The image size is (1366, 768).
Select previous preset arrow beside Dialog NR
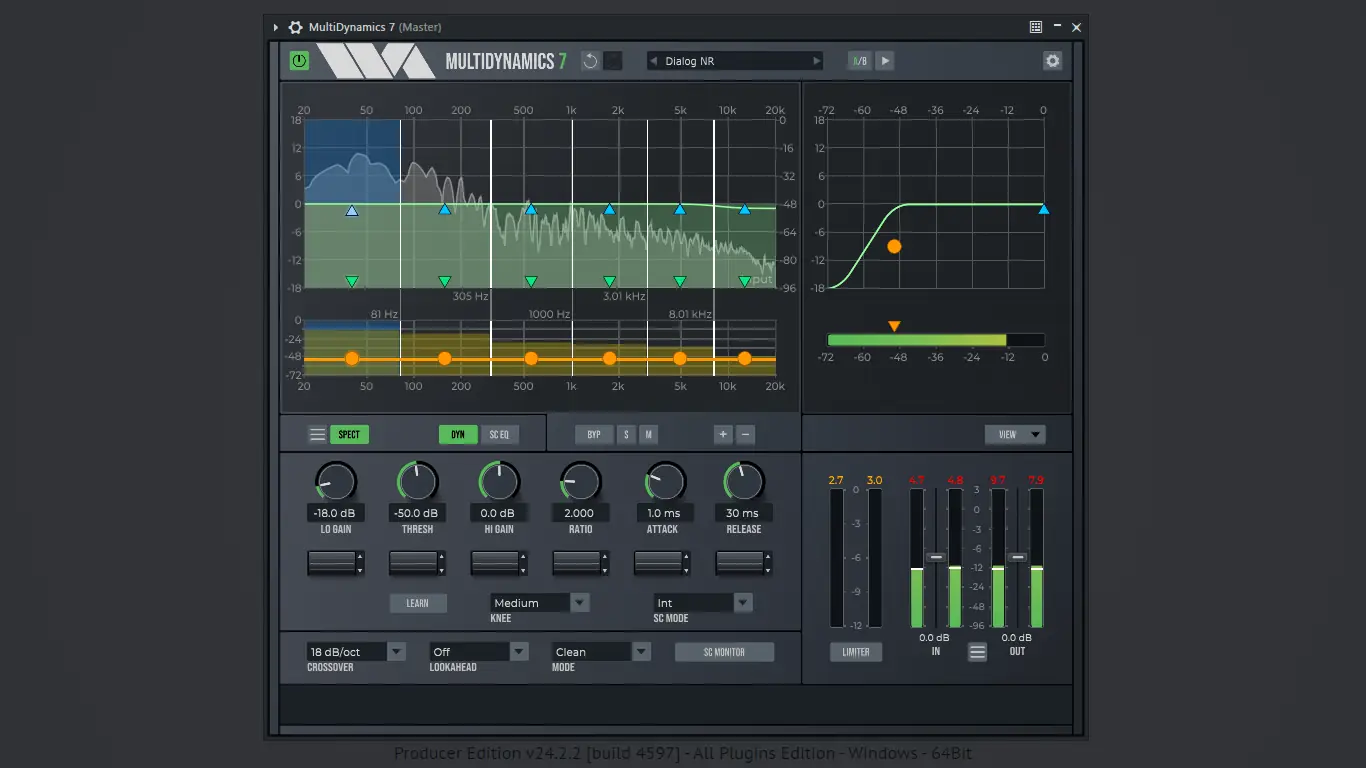point(654,61)
